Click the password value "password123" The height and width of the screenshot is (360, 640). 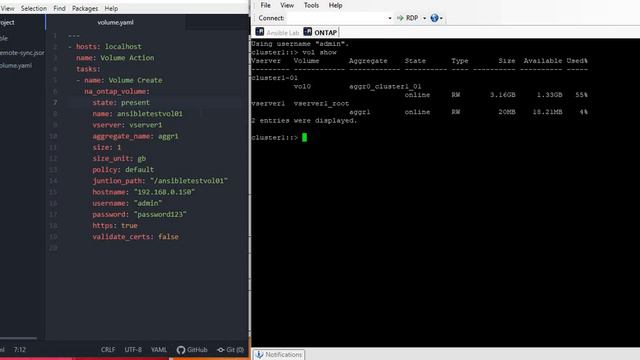tap(160, 214)
